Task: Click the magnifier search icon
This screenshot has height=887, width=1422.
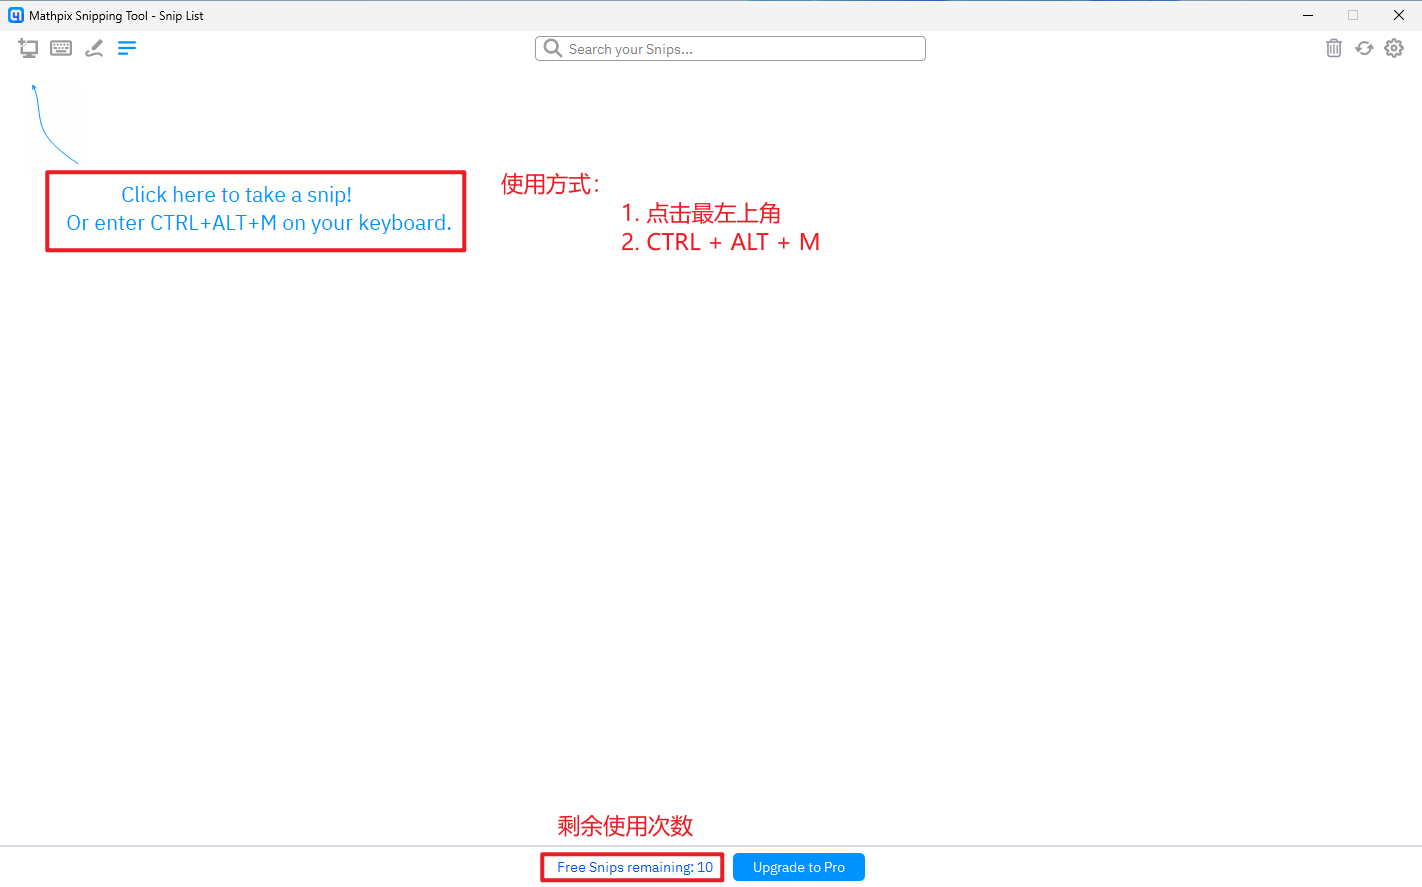Action: coord(552,48)
